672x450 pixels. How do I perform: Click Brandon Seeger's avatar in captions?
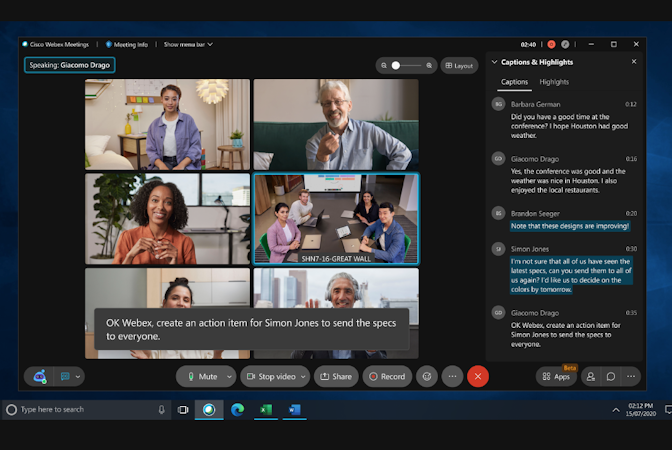[x=498, y=213]
